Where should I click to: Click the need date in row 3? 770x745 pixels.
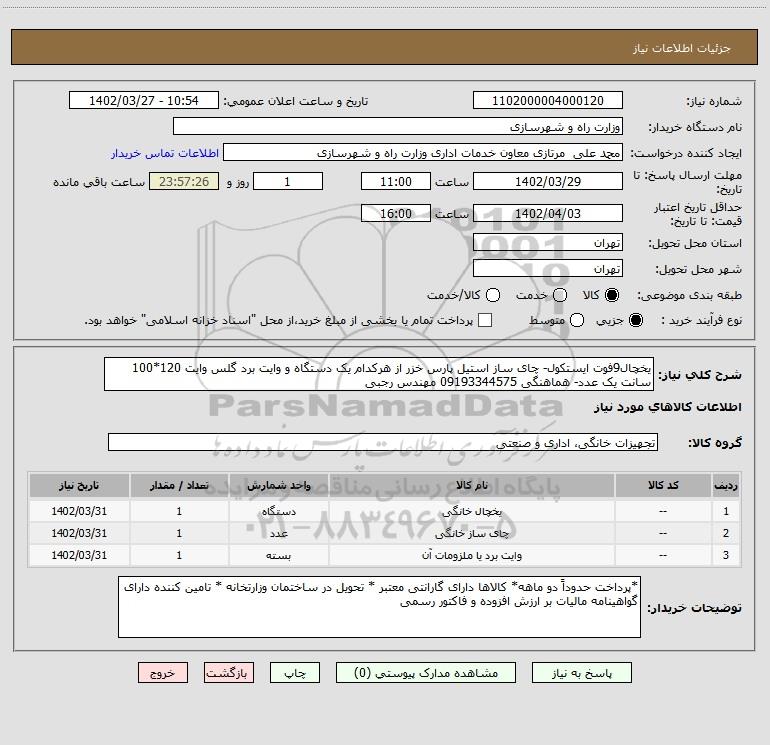click(x=79, y=555)
